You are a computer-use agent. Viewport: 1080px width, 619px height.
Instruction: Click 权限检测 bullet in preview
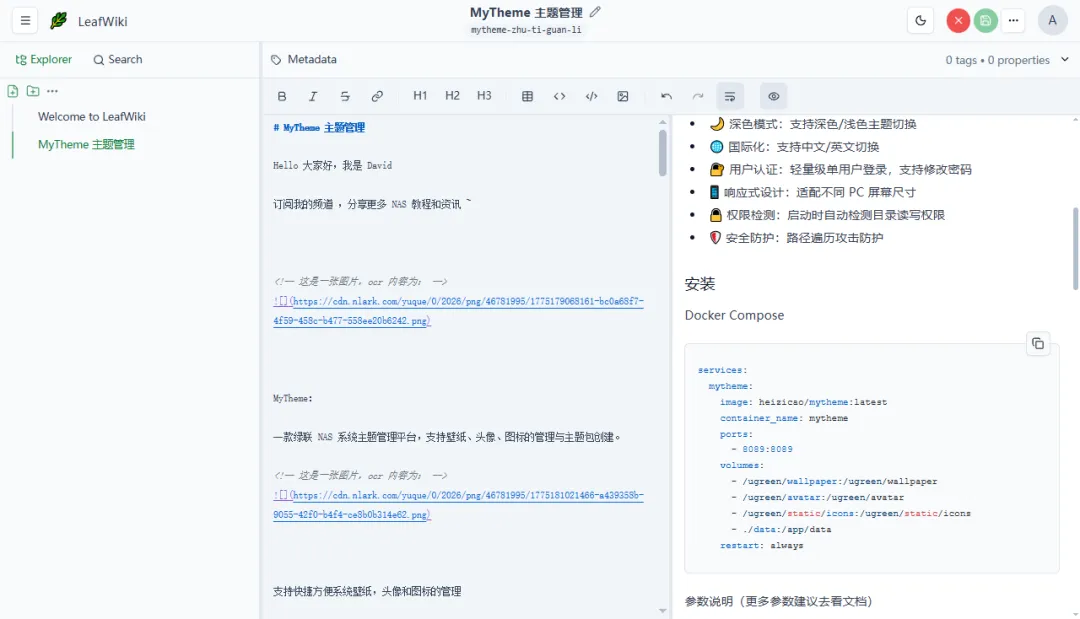click(827, 215)
